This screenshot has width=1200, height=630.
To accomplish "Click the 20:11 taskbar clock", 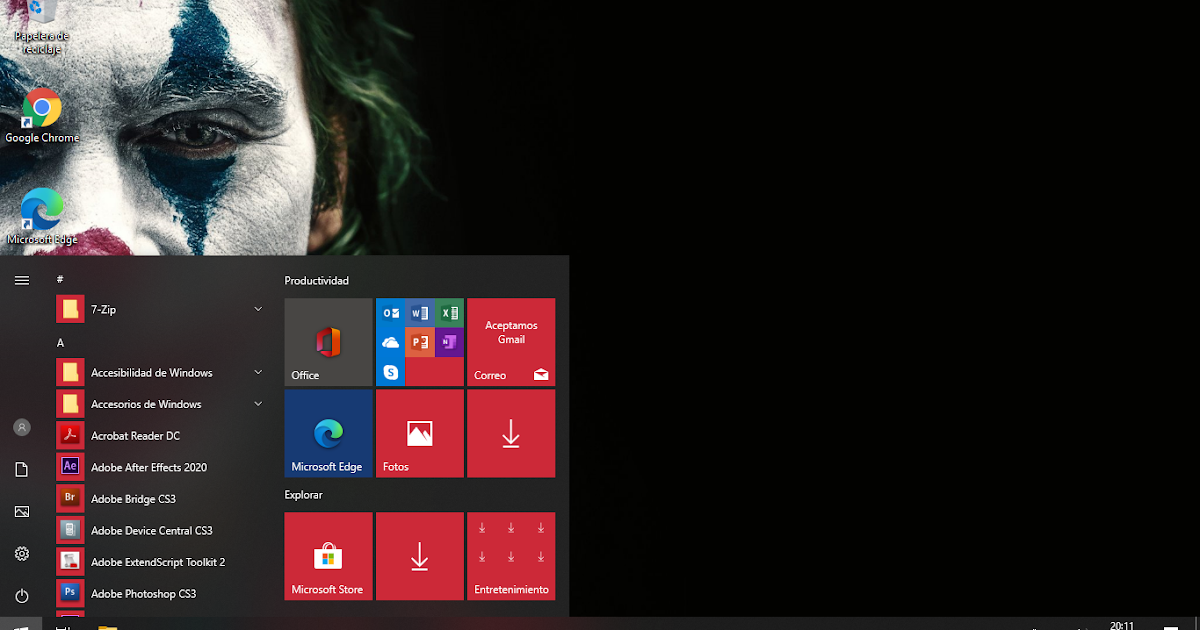I will coord(1122,625).
